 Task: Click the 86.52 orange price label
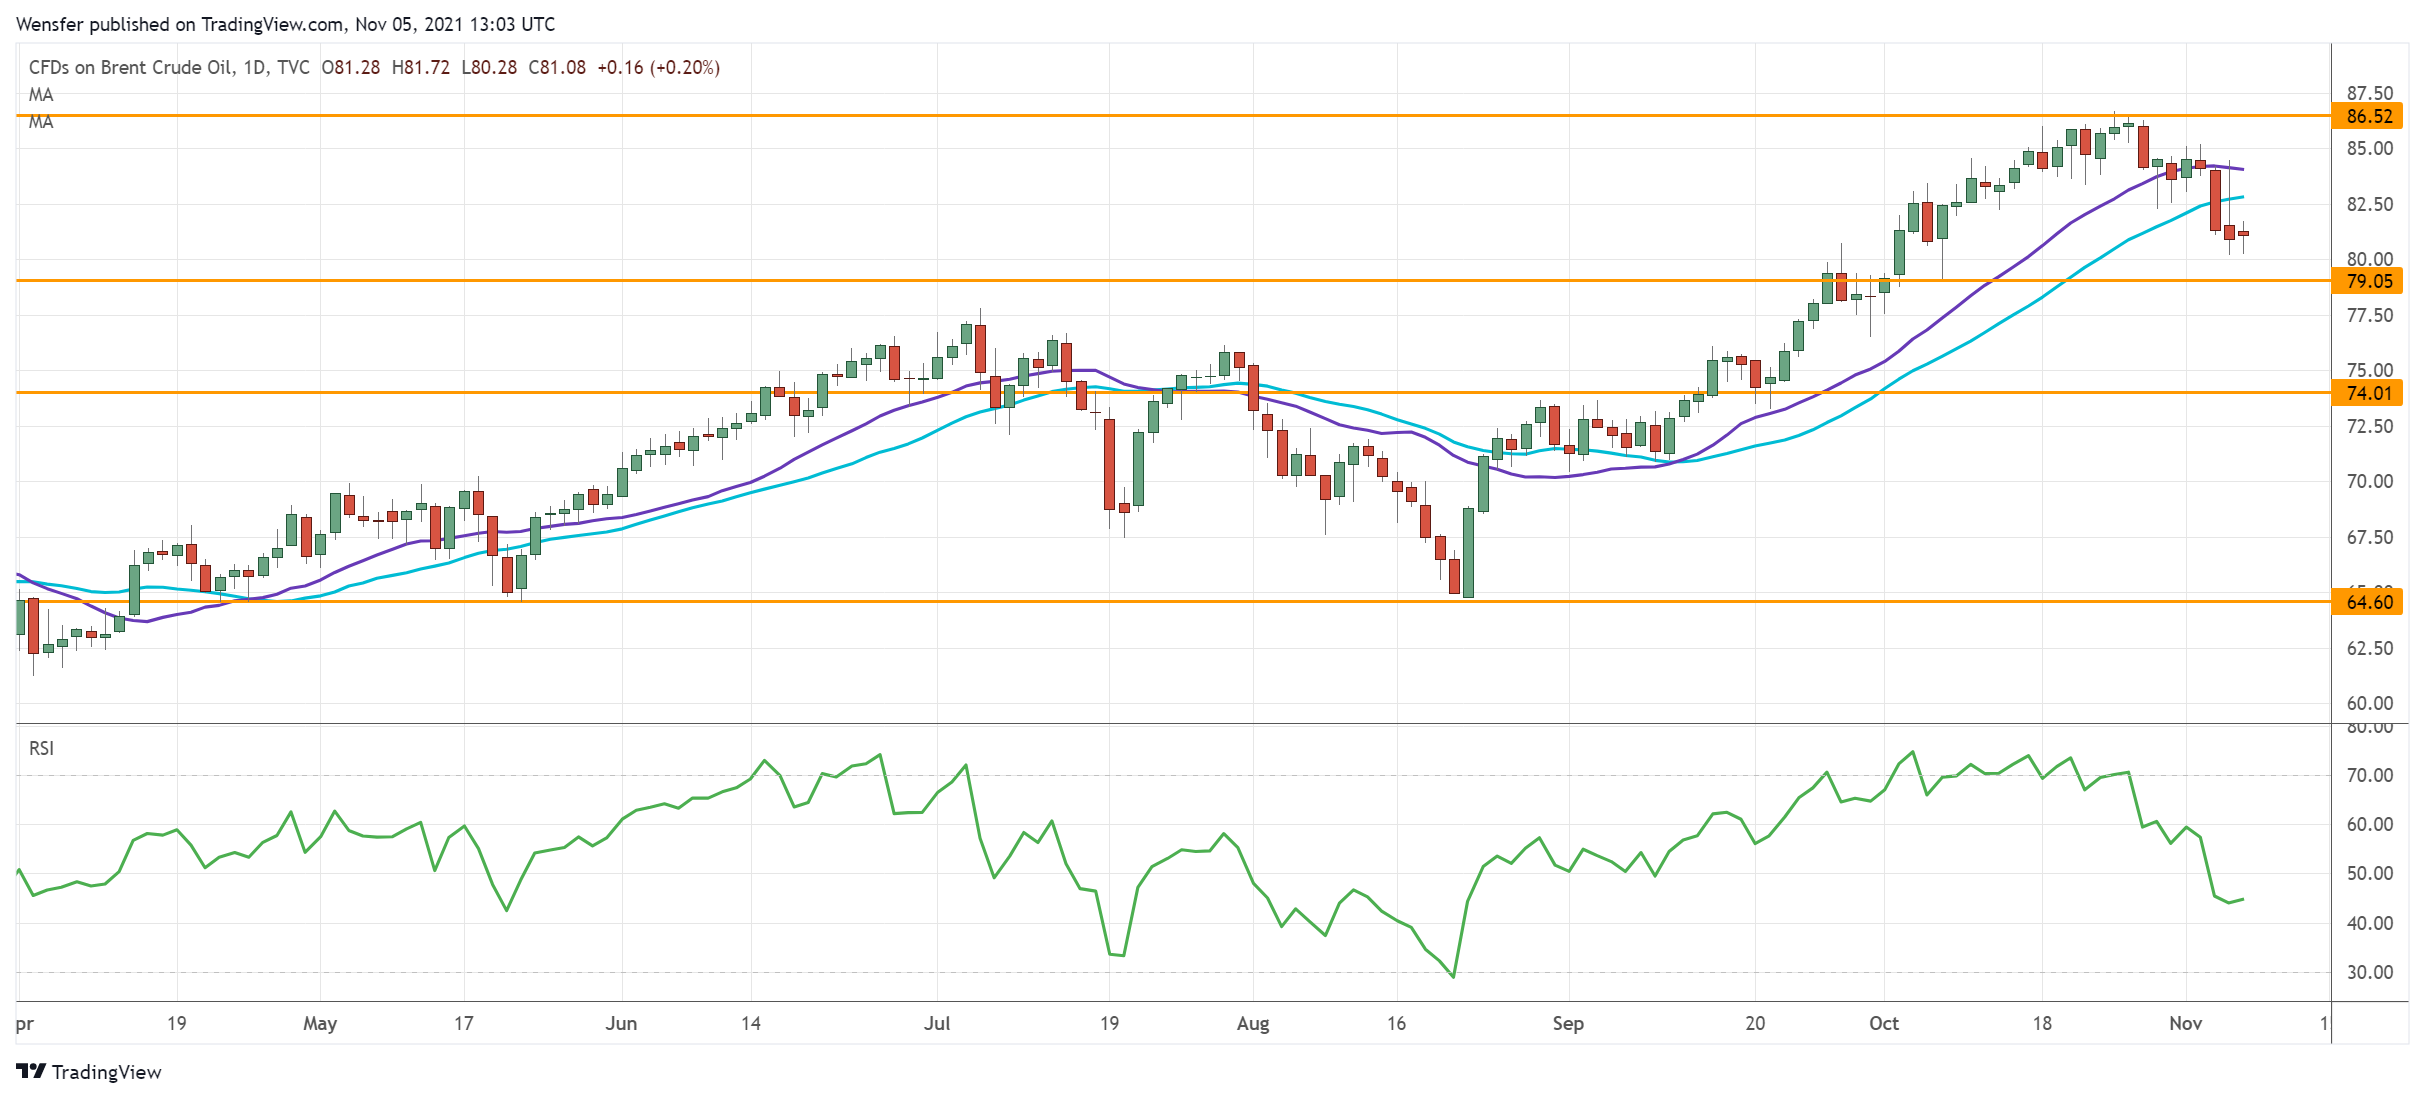point(2369,116)
